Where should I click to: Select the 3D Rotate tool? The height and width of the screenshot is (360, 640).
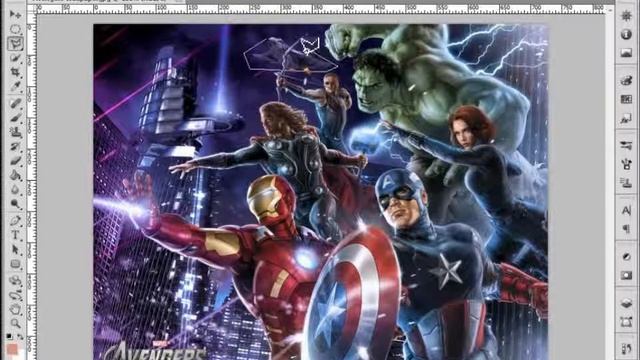(x=15, y=280)
